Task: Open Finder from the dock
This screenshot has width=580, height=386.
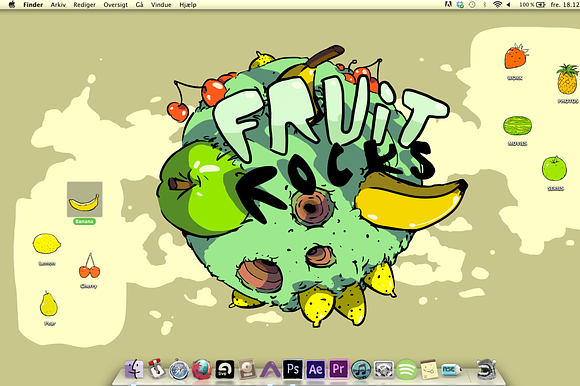Action: [x=134, y=369]
